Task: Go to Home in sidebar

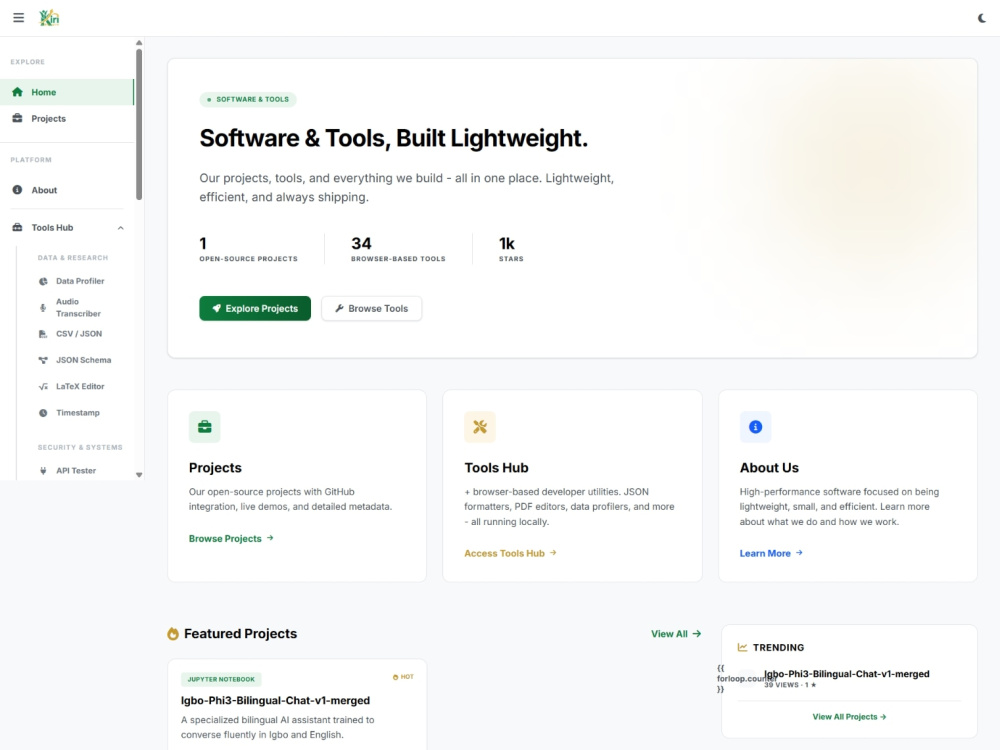Action: (x=67, y=92)
